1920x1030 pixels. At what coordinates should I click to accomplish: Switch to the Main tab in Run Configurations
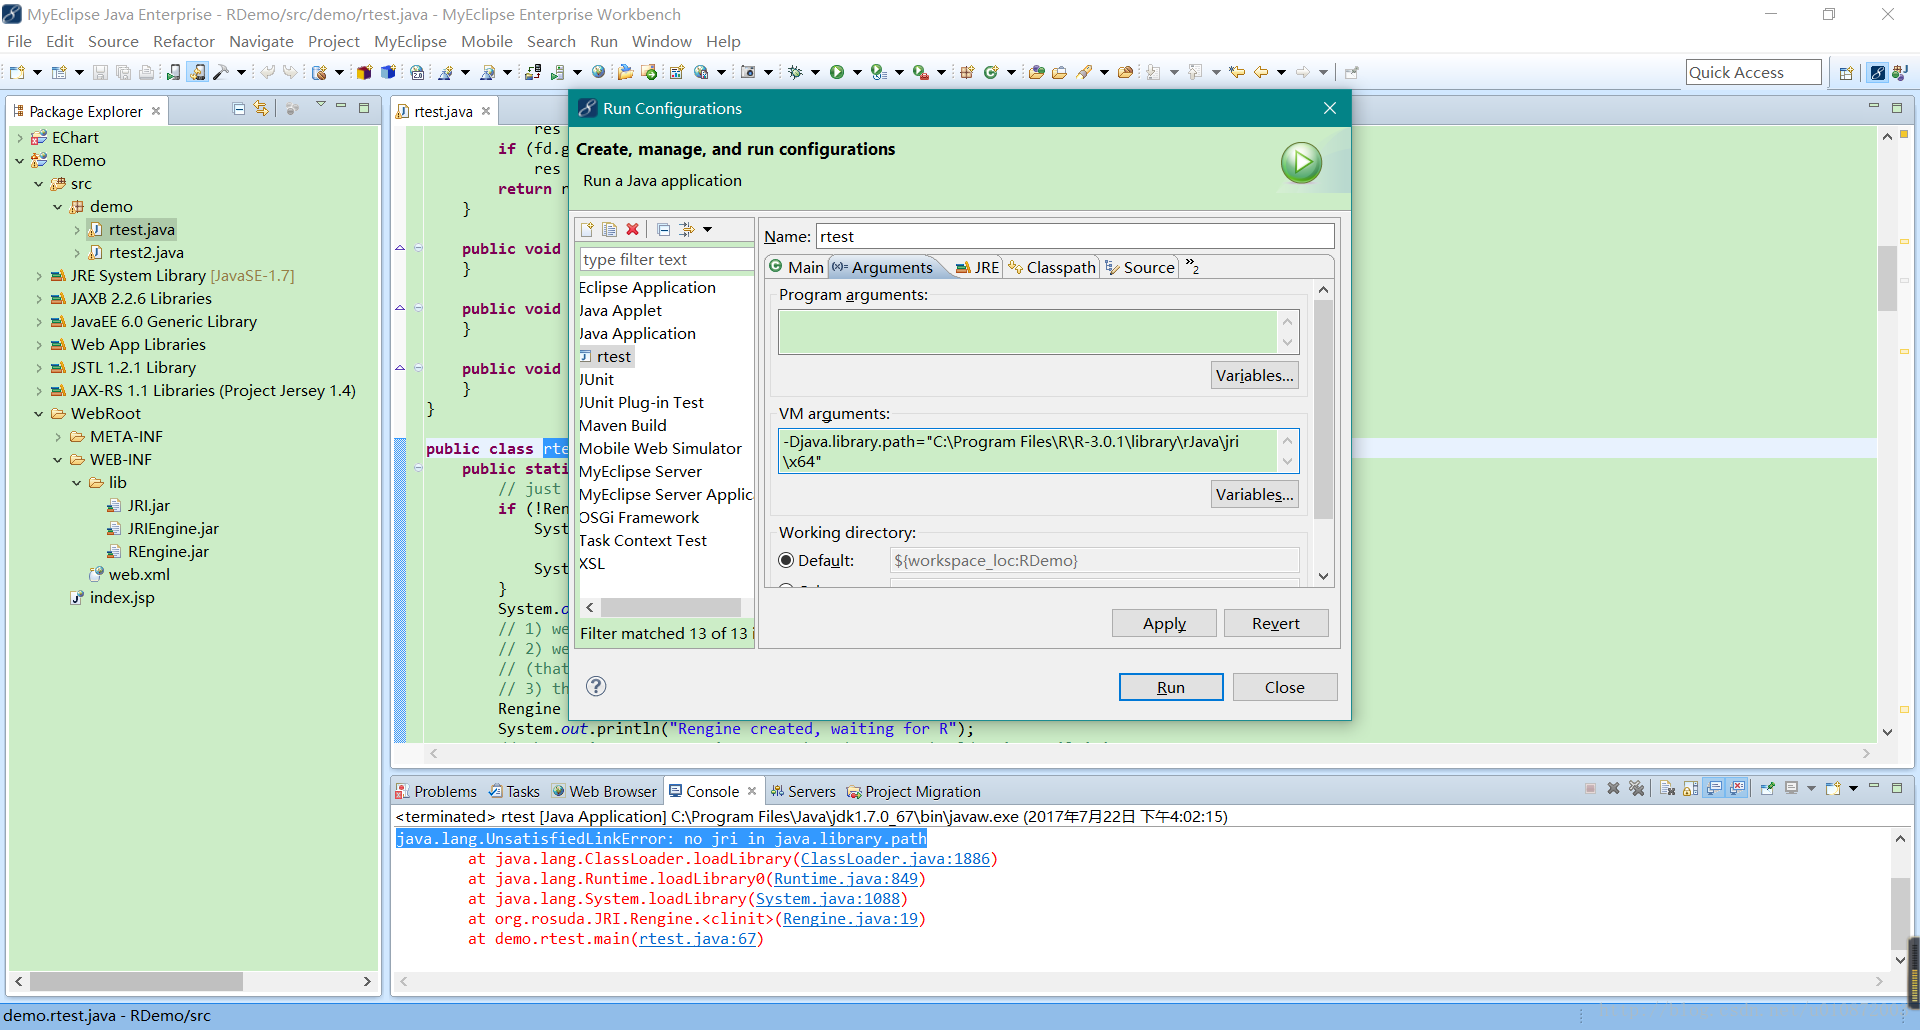[797, 267]
